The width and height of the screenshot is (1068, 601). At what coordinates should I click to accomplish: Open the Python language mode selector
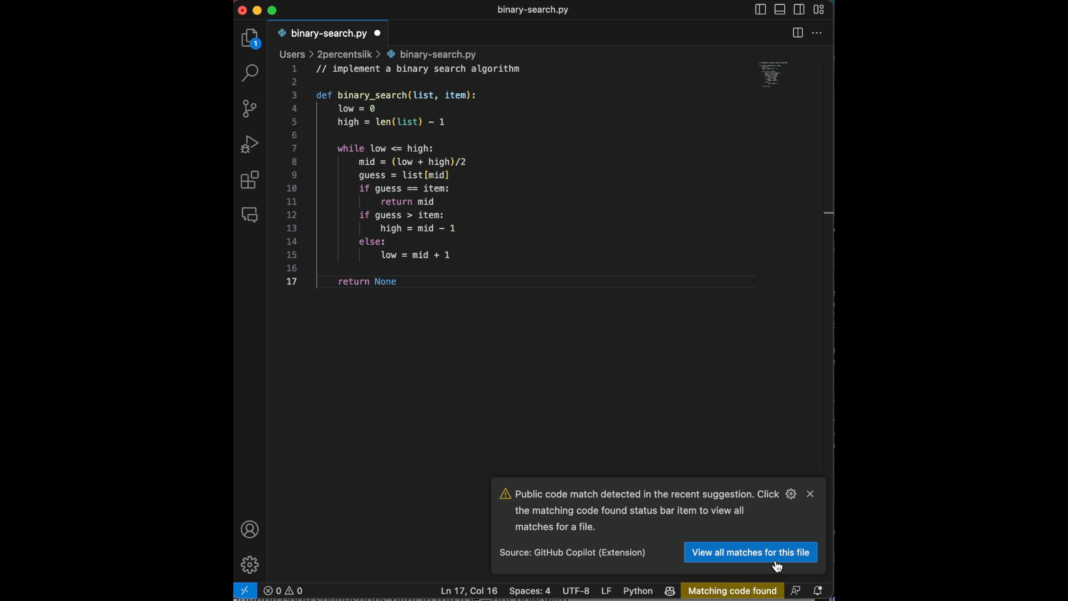click(638, 590)
